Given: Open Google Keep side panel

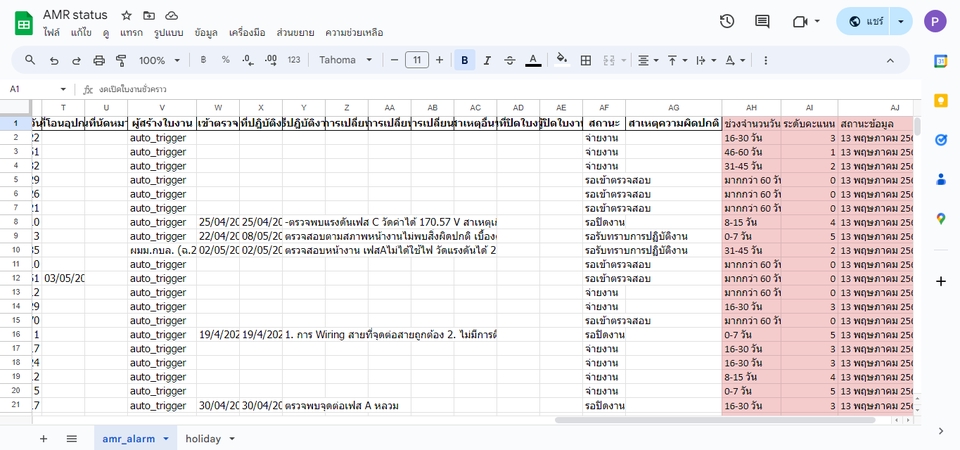Looking at the screenshot, I should coord(941,100).
